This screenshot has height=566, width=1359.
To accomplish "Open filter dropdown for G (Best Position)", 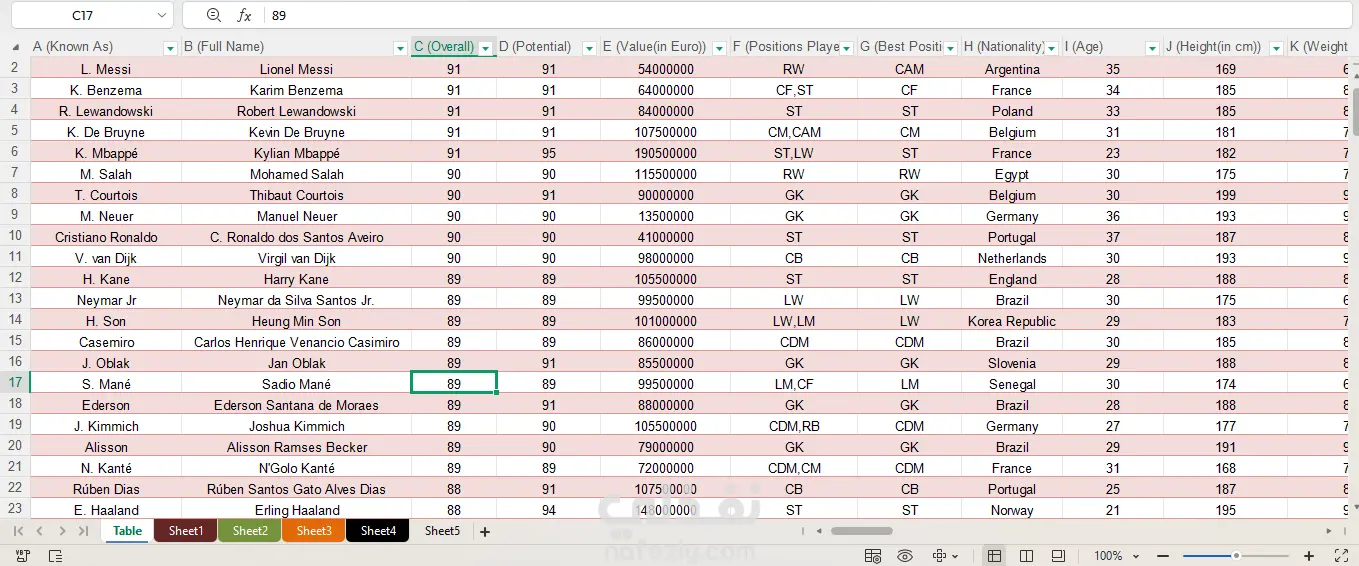I will [x=951, y=48].
